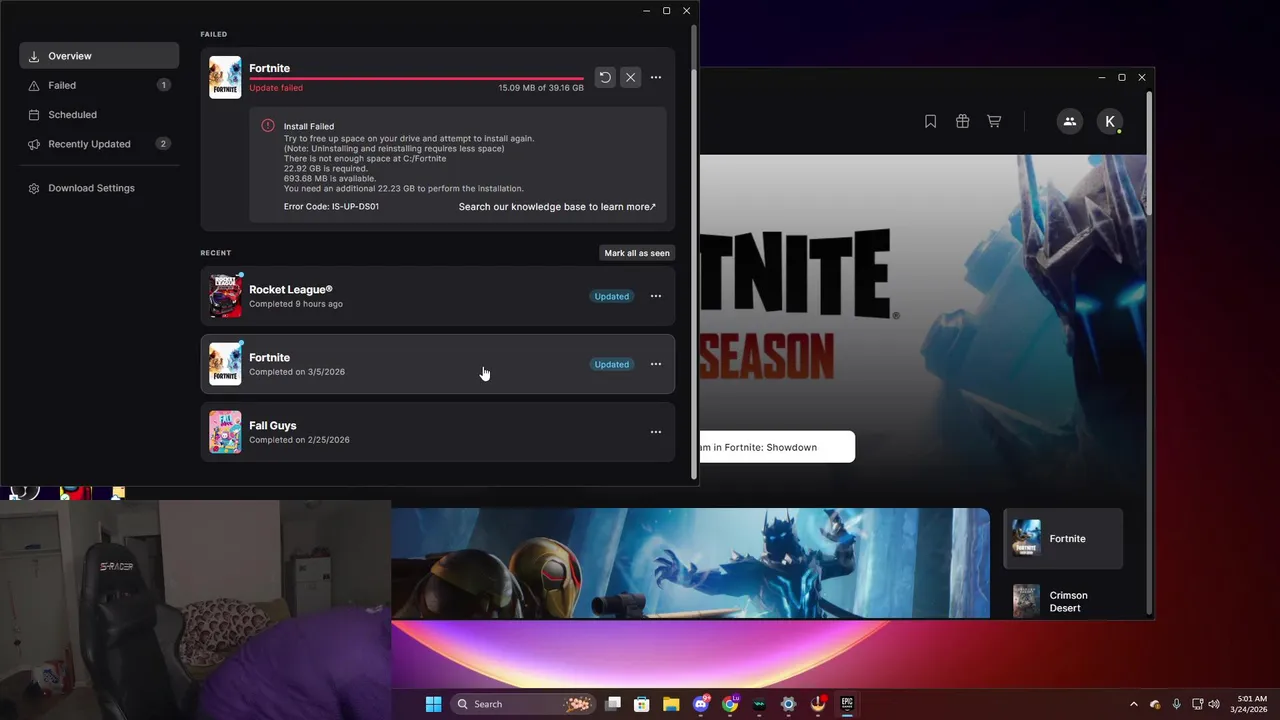Viewport: 1280px width, 720px height.
Task: Open the Windows Start menu
Action: click(433, 704)
